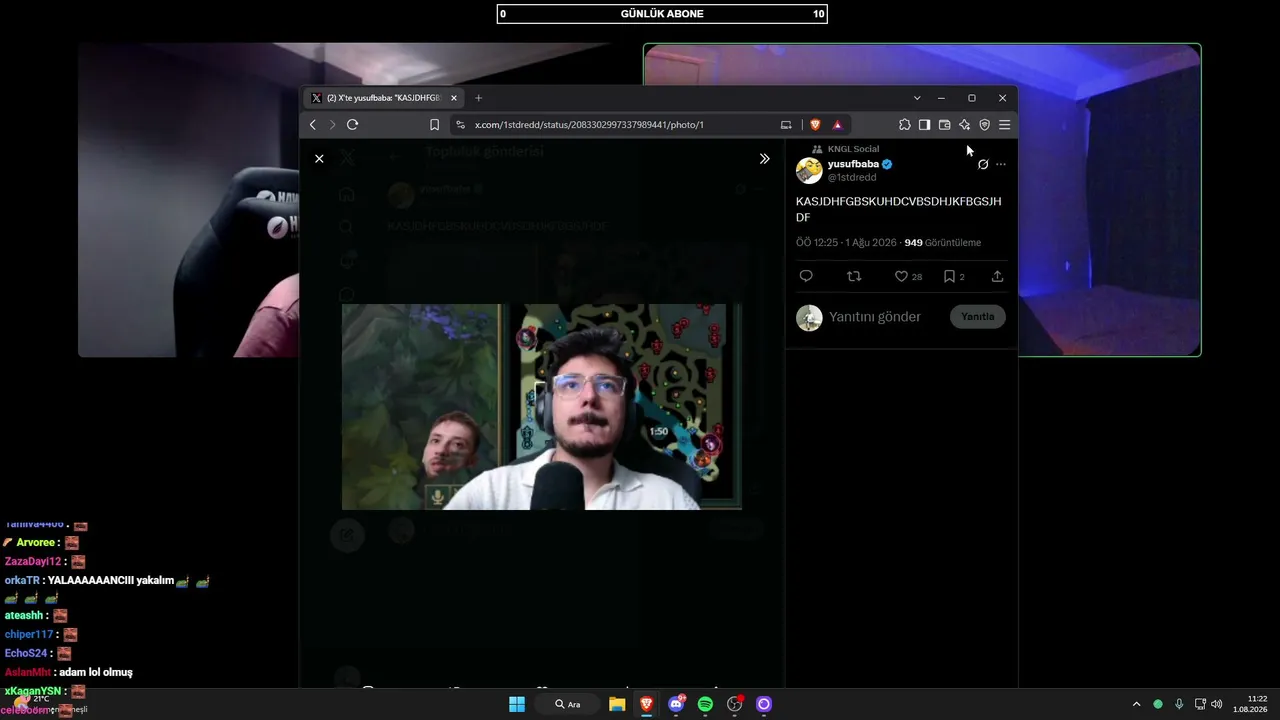Open the tab search dropdown arrow
Viewport: 1280px width, 720px height.
pos(917,98)
